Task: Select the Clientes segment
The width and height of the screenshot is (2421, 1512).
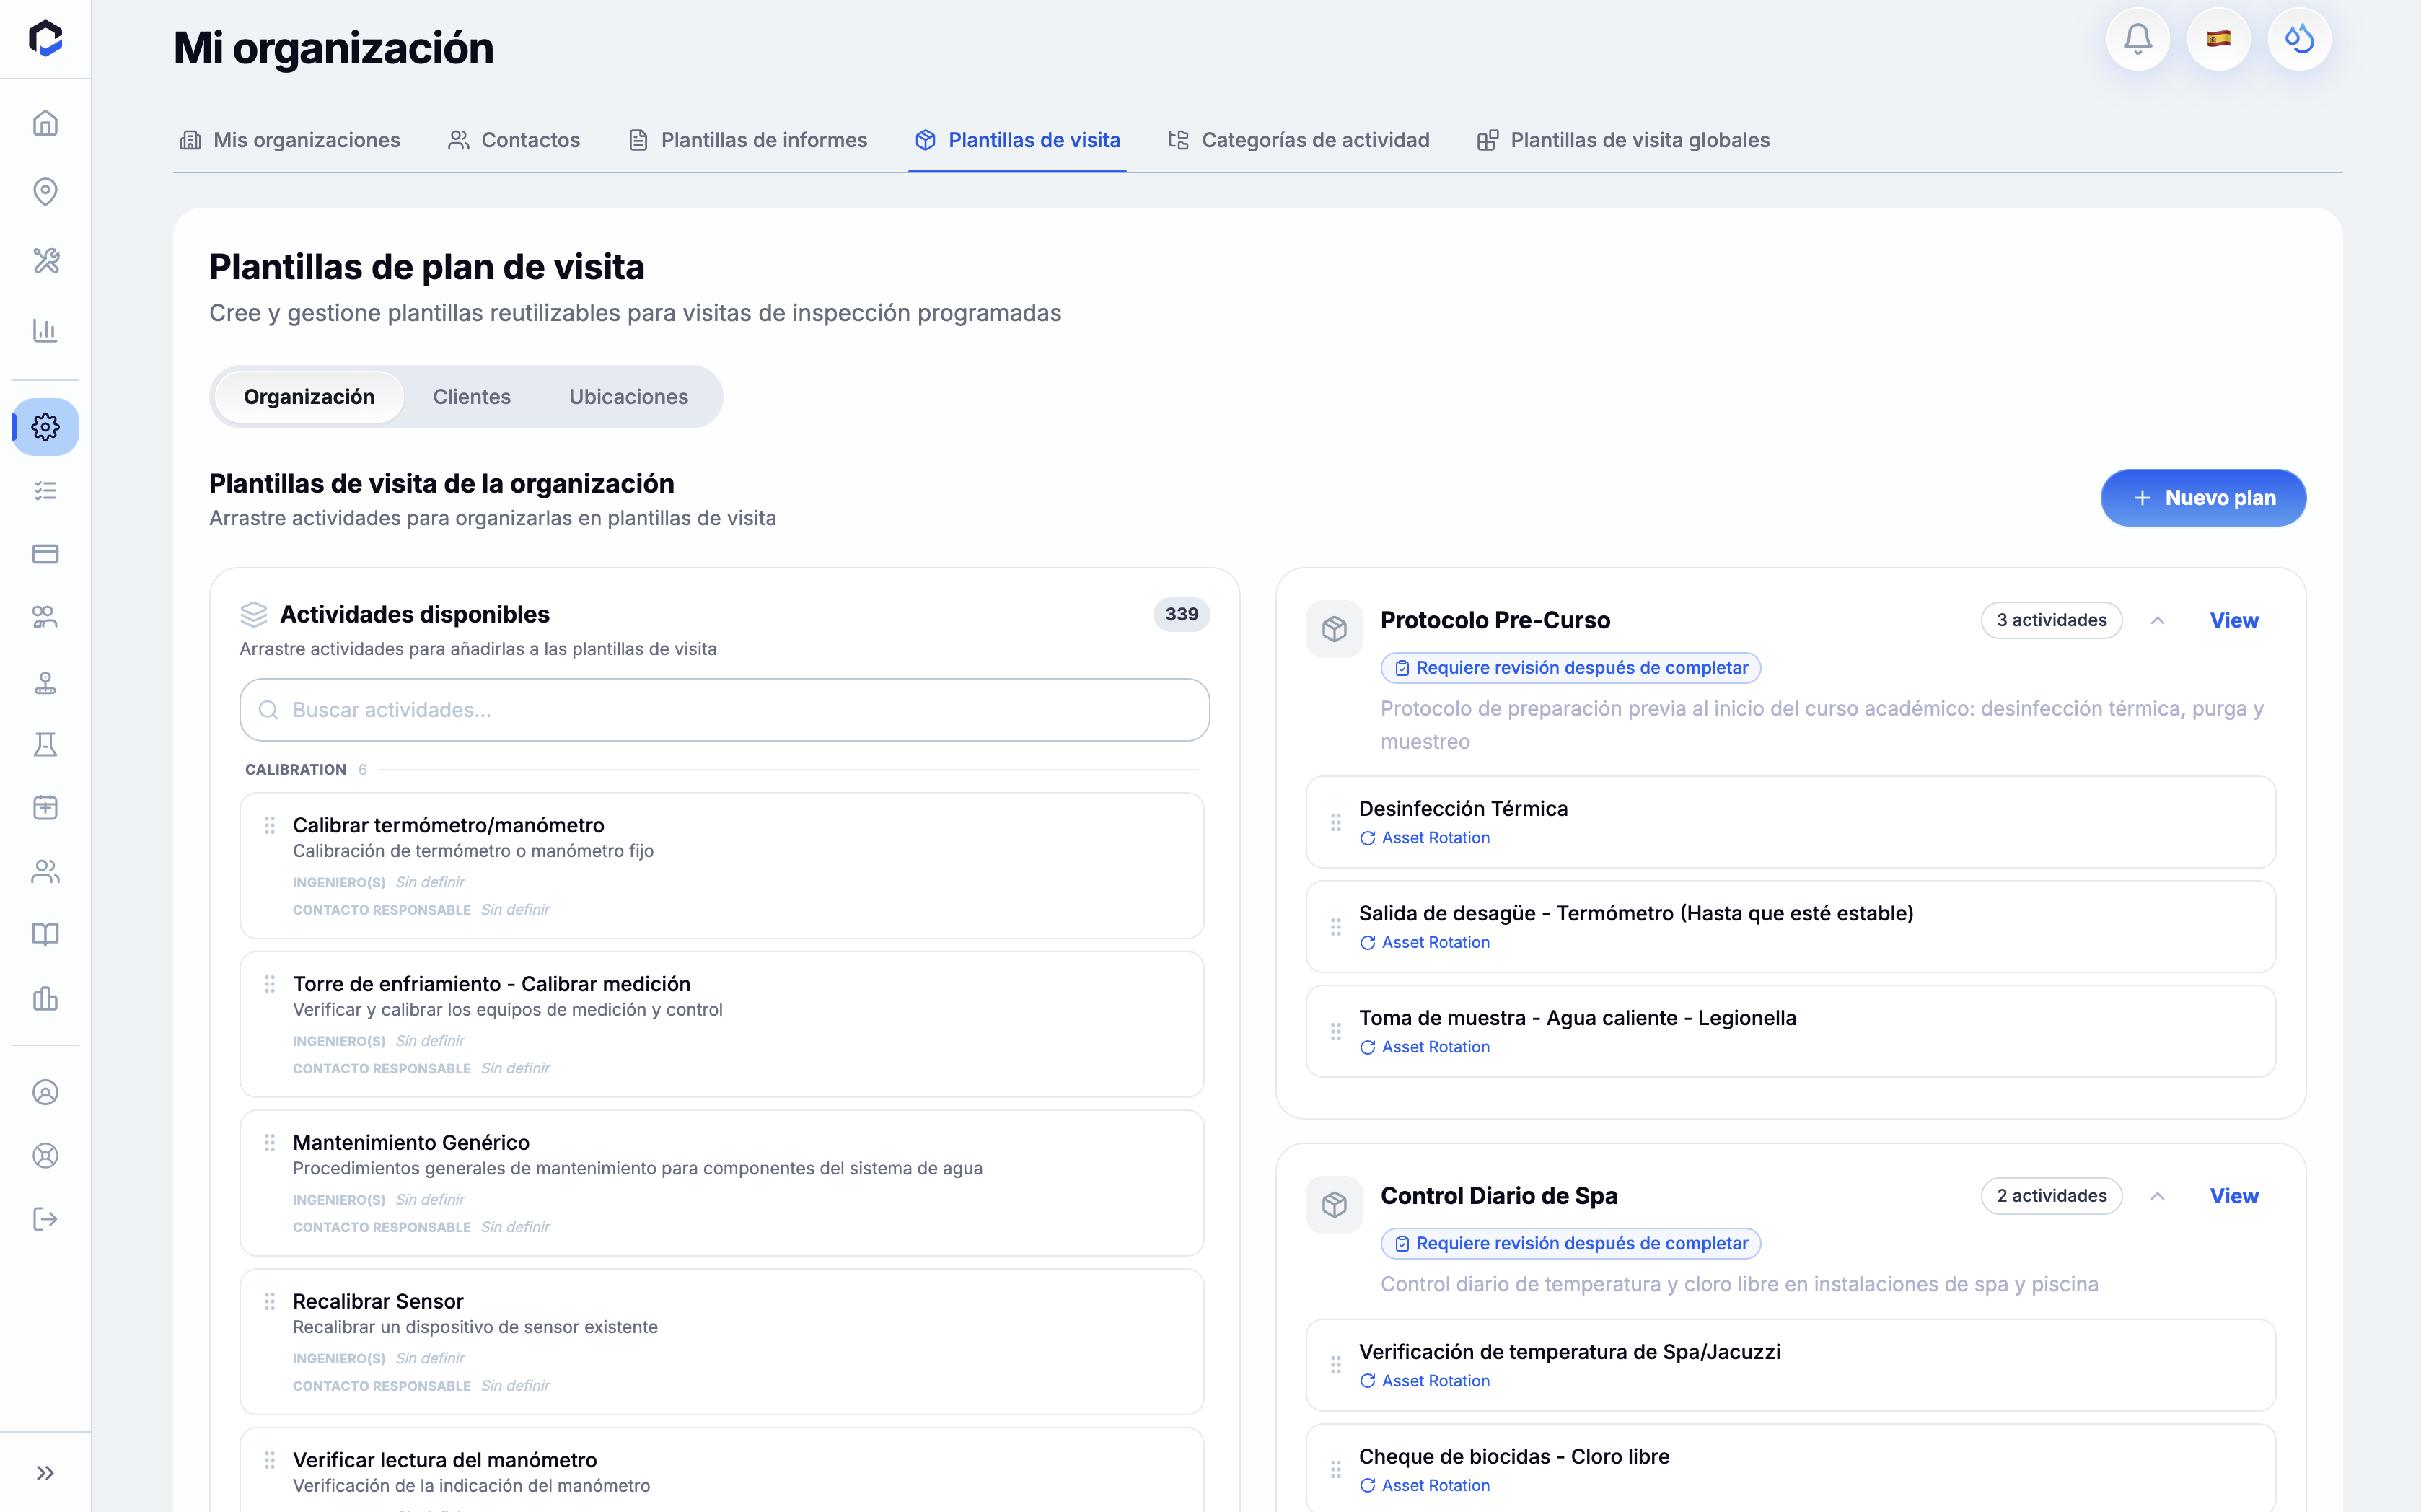Action: coord(472,397)
